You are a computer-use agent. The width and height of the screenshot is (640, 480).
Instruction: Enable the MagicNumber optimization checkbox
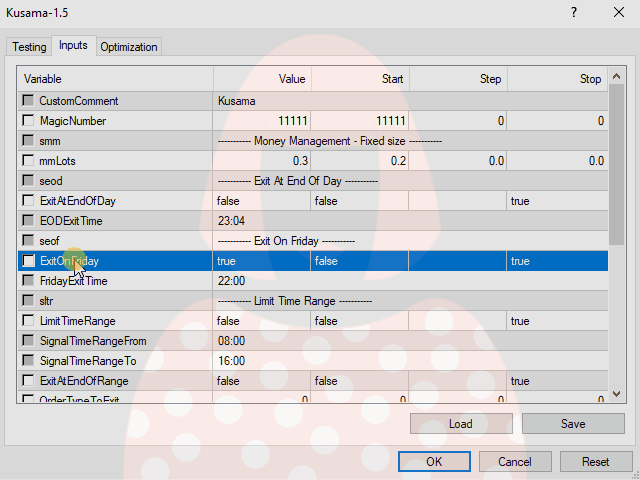[28, 121]
